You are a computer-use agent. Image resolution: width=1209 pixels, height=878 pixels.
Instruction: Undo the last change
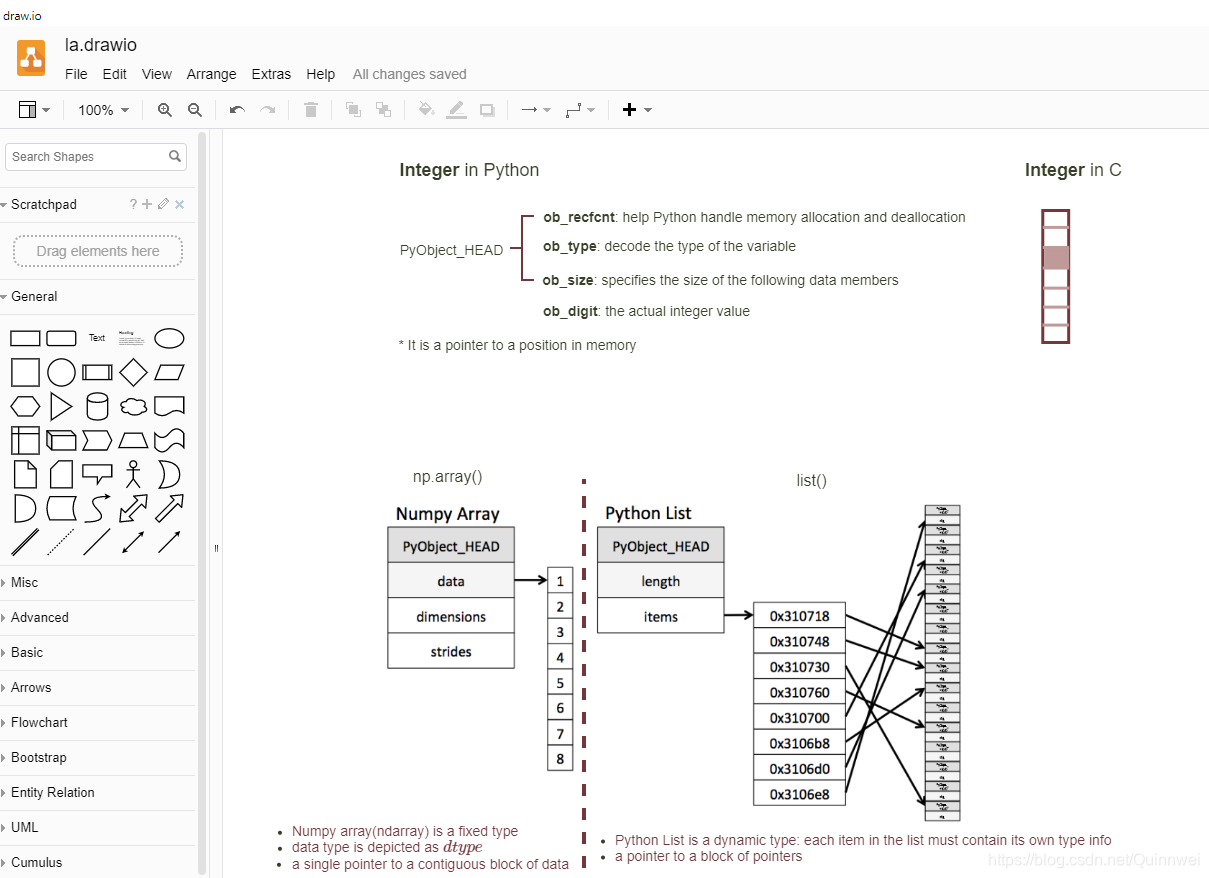pyautogui.click(x=237, y=110)
